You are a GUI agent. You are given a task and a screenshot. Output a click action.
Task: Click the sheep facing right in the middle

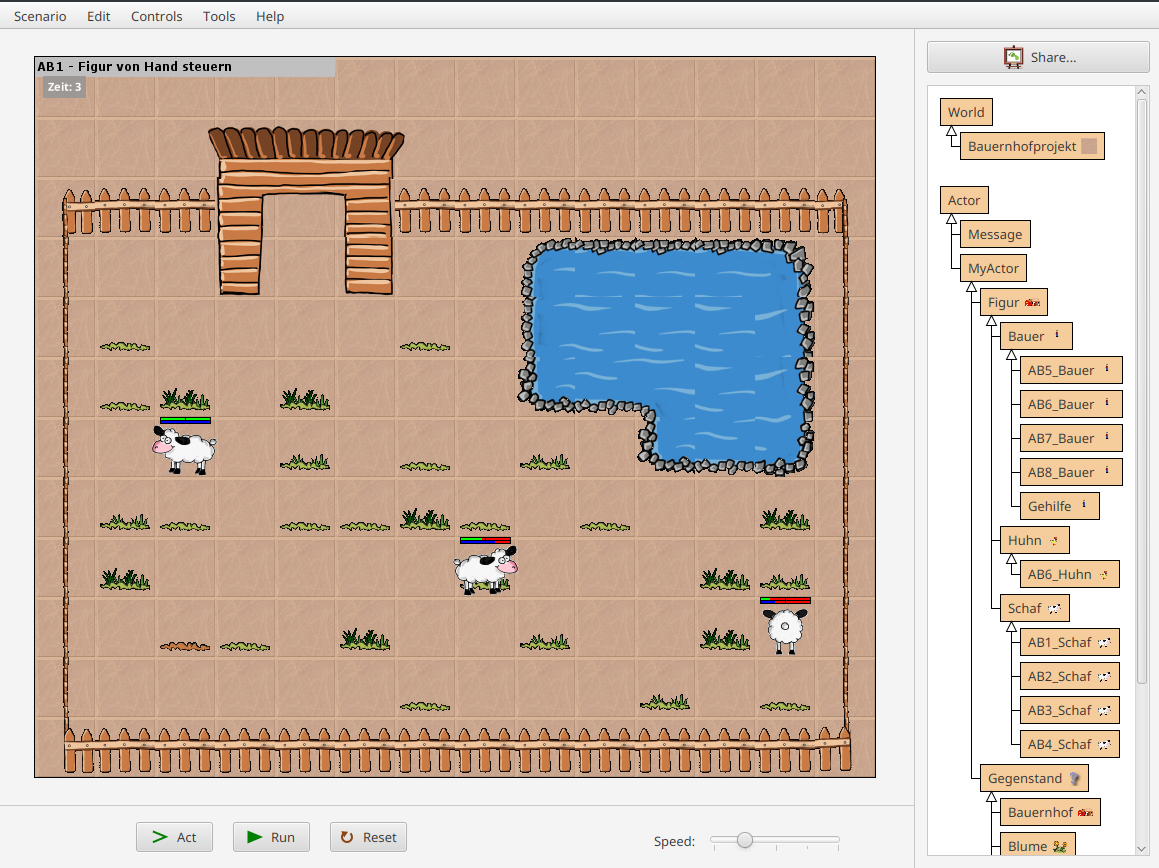click(486, 569)
